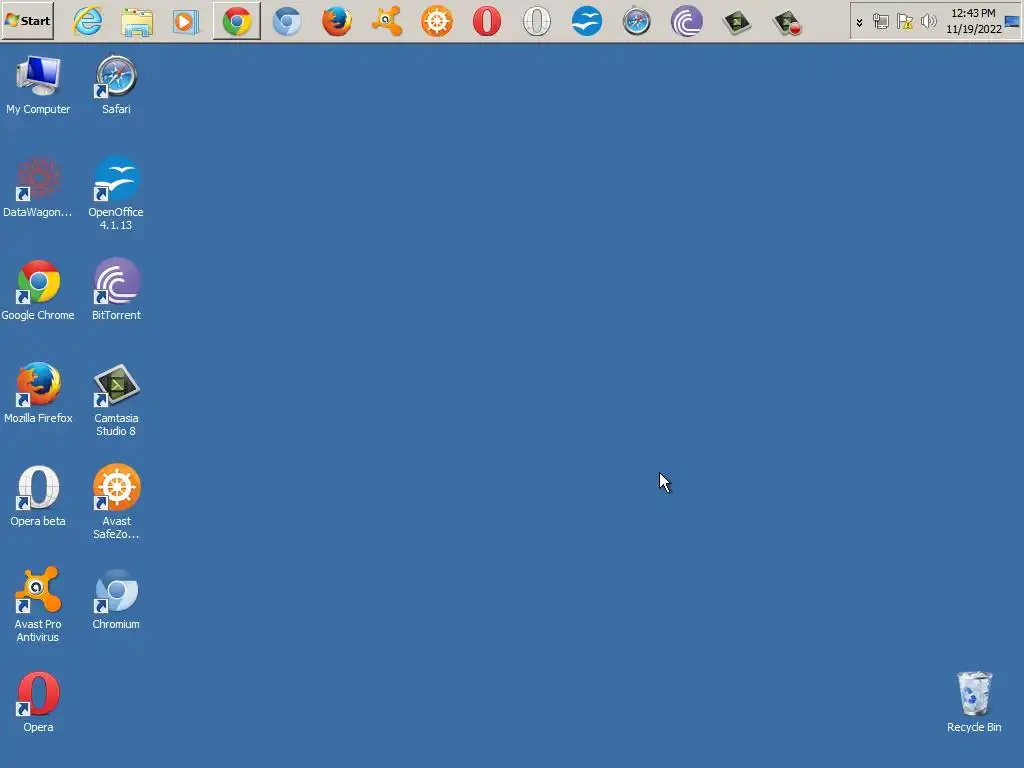
Task: Click Show Desktop button in tray corner
Action: (x=1012, y=22)
